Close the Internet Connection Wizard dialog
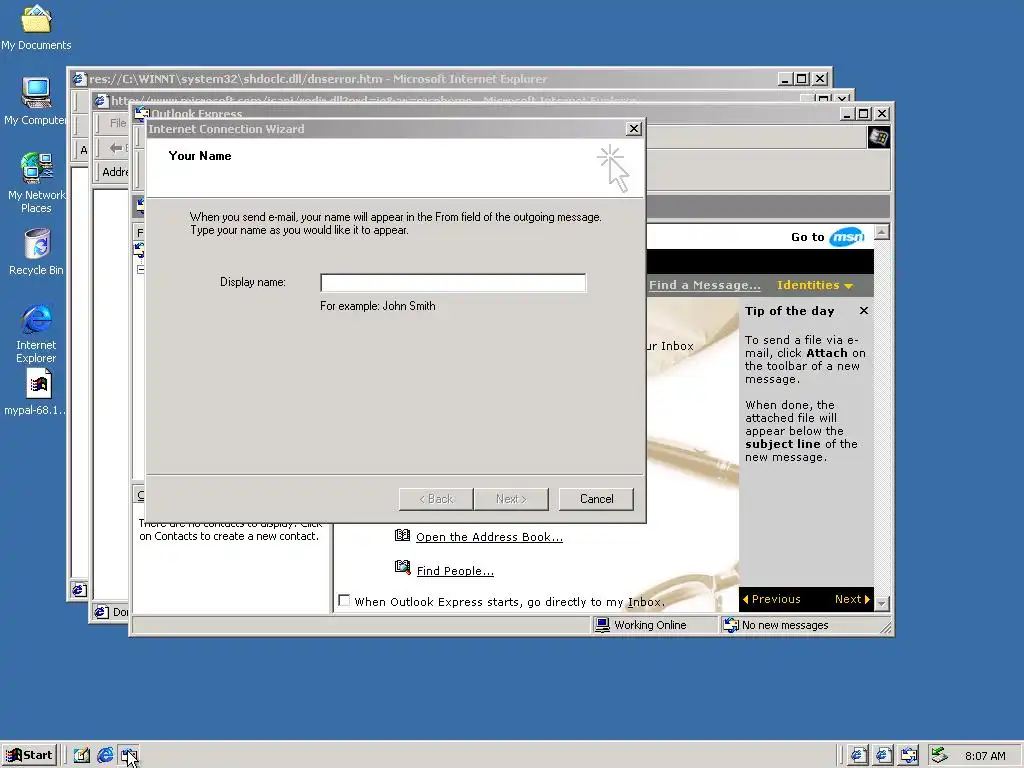This screenshot has width=1024, height=768. [x=633, y=129]
